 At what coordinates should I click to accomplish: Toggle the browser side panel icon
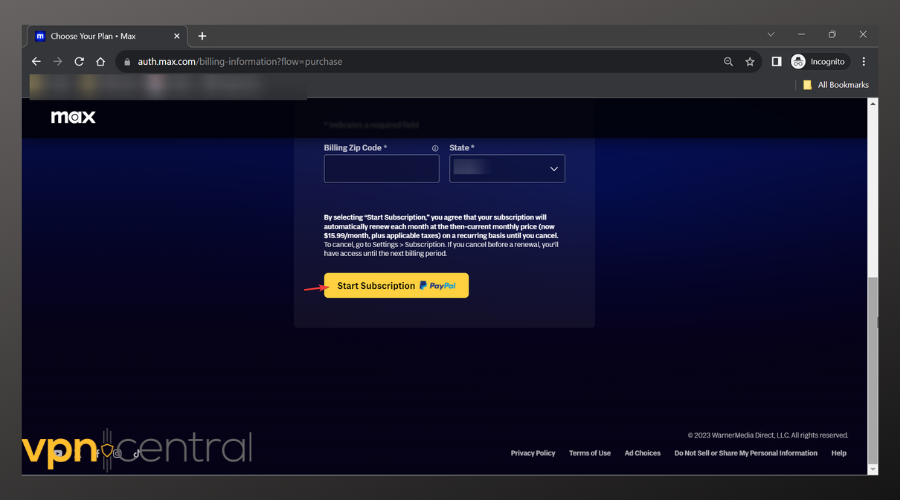click(x=776, y=61)
